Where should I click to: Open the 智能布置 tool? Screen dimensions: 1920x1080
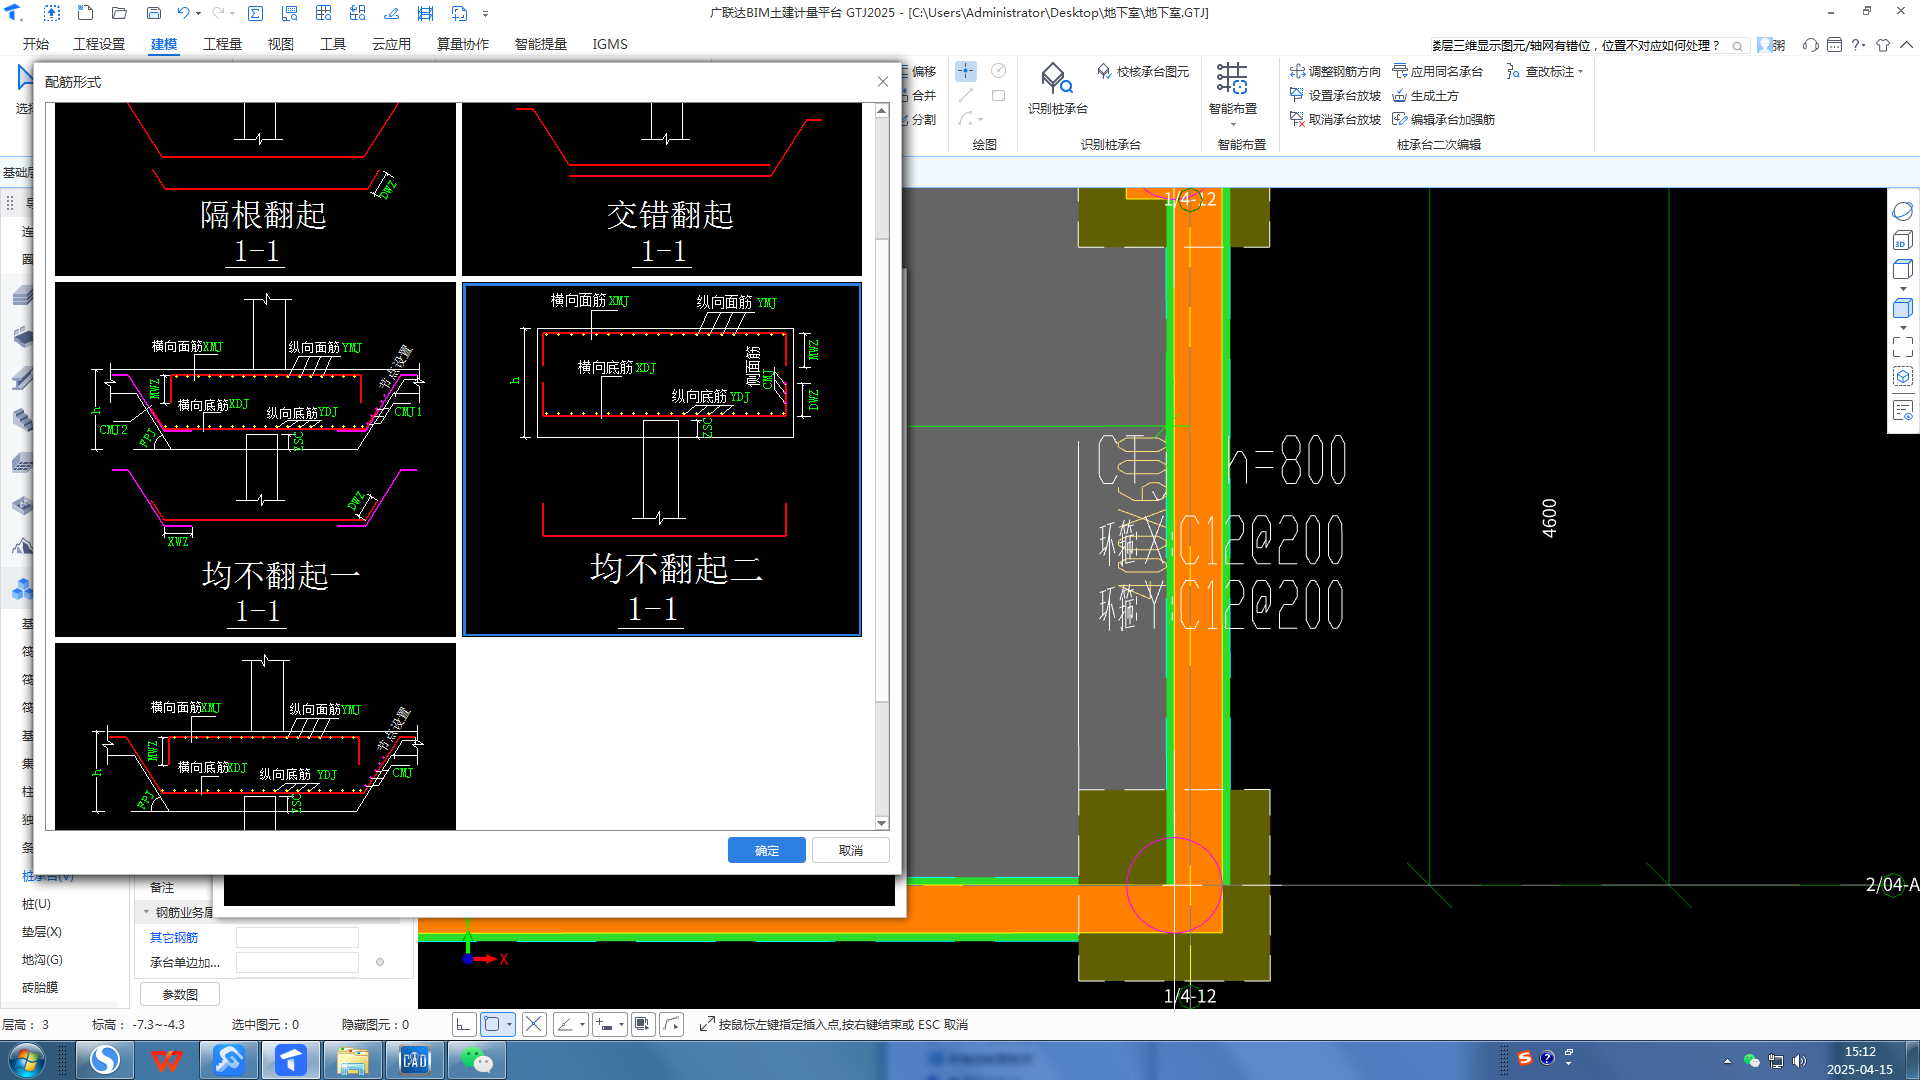(1232, 92)
